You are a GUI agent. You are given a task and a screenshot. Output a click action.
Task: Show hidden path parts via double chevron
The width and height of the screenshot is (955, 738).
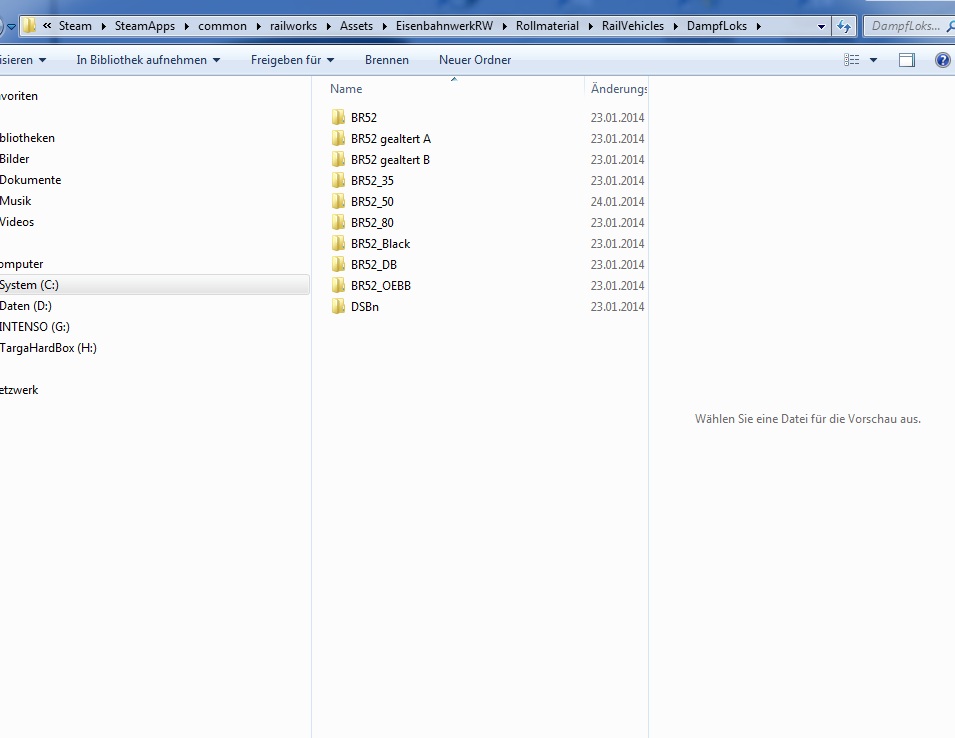click(x=47, y=26)
